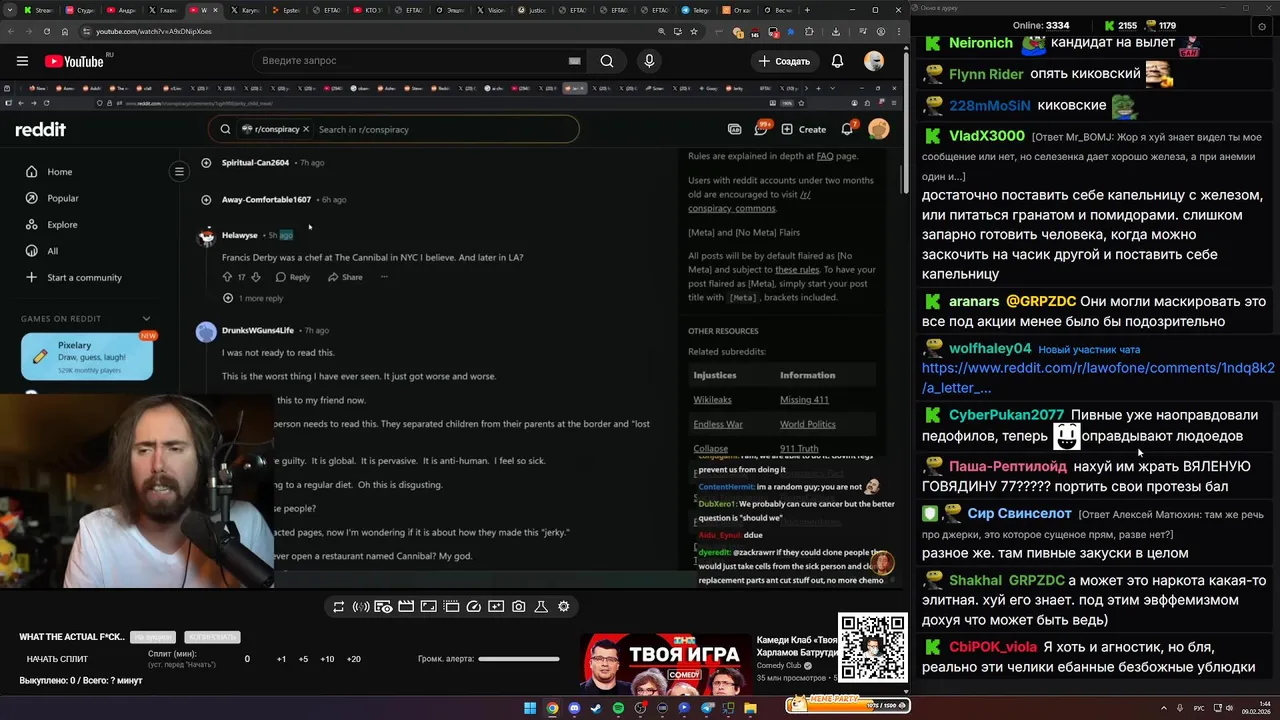Click the loop icon in the player toolbar
The height and width of the screenshot is (720, 1280).
click(339, 606)
